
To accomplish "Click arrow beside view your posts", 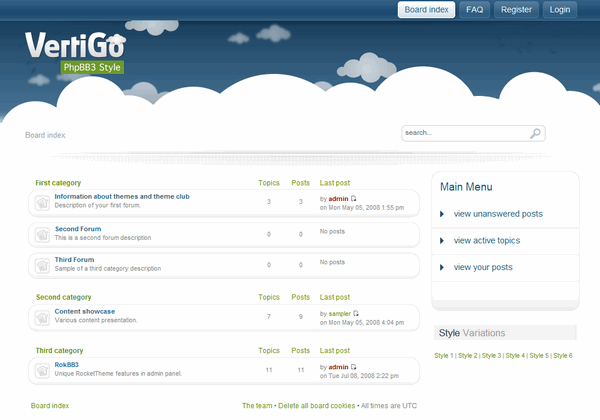I will point(442,267).
